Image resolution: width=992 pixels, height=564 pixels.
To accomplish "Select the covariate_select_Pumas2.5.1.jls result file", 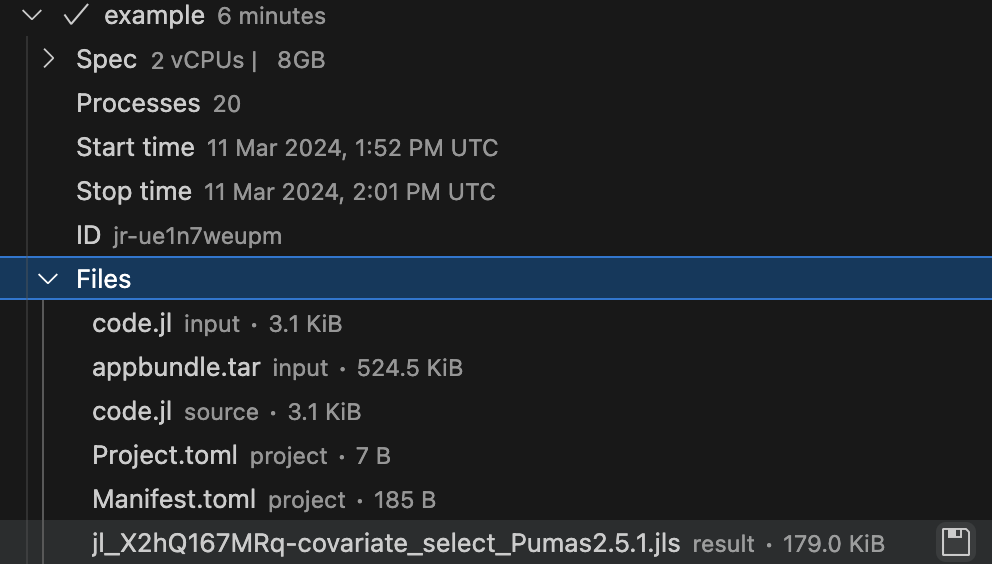I will tap(386, 543).
